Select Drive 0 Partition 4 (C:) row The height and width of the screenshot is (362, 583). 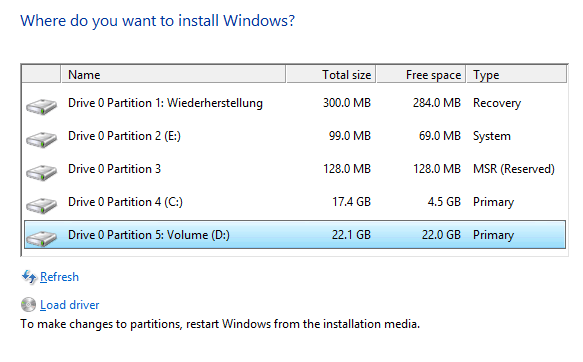pos(295,202)
